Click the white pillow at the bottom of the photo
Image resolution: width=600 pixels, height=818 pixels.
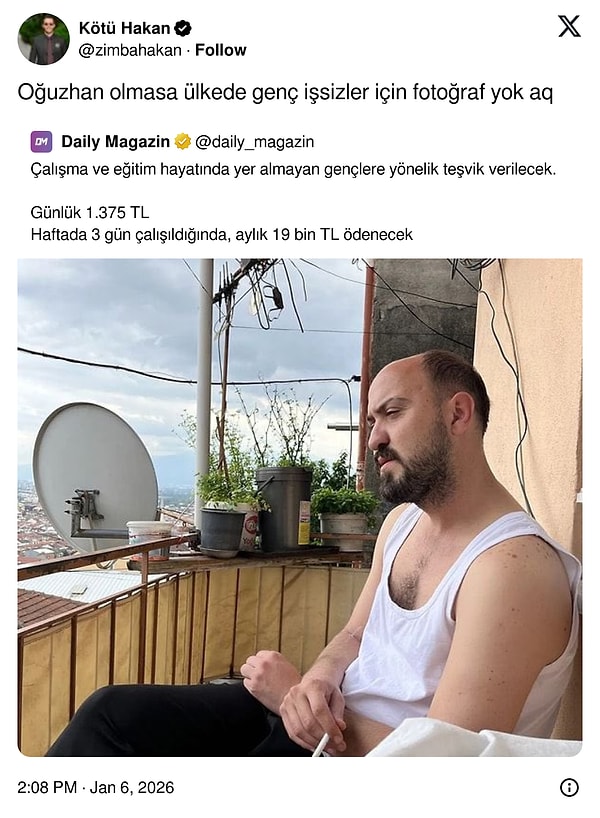(472, 738)
